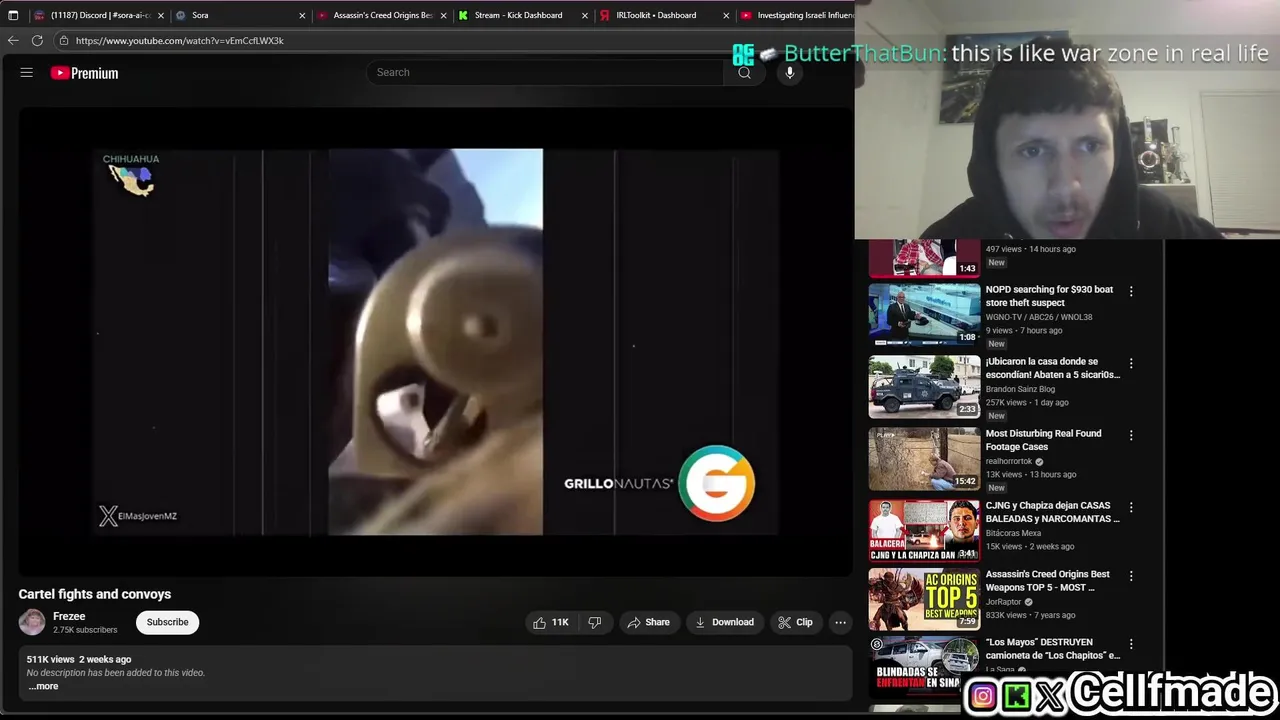Screen dimensions: 1280x720
Task: Click the search magnifier button
Action: tap(744, 72)
